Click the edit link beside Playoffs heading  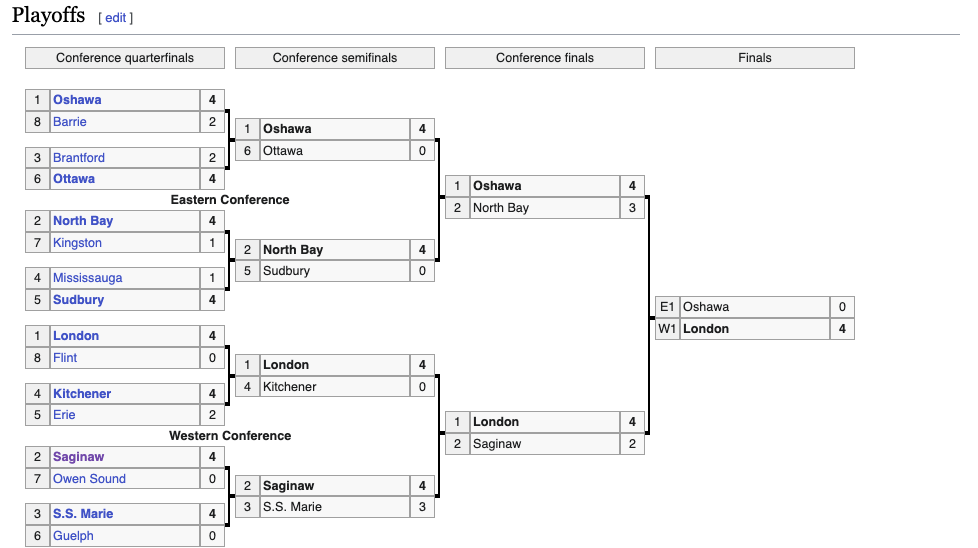pyautogui.click(x=116, y=18)
